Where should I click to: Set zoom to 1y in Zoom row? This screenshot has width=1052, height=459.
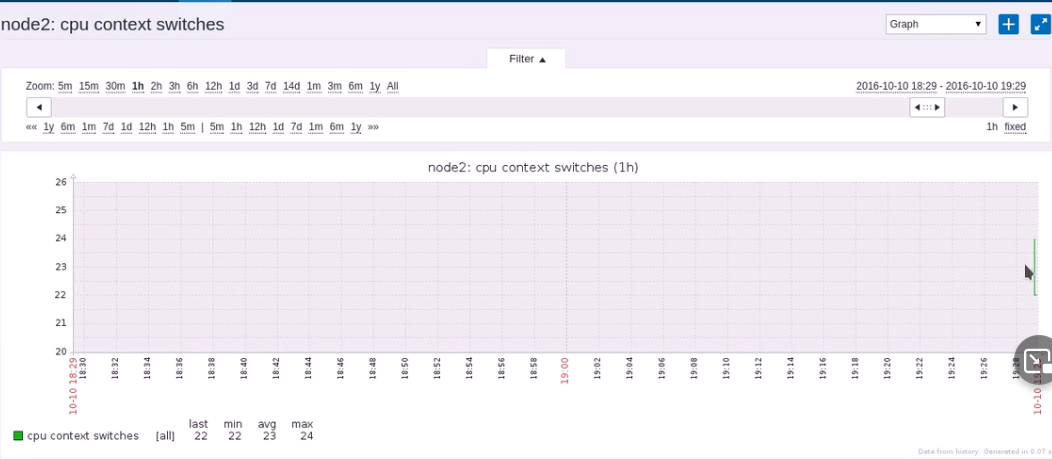[375, 87]
